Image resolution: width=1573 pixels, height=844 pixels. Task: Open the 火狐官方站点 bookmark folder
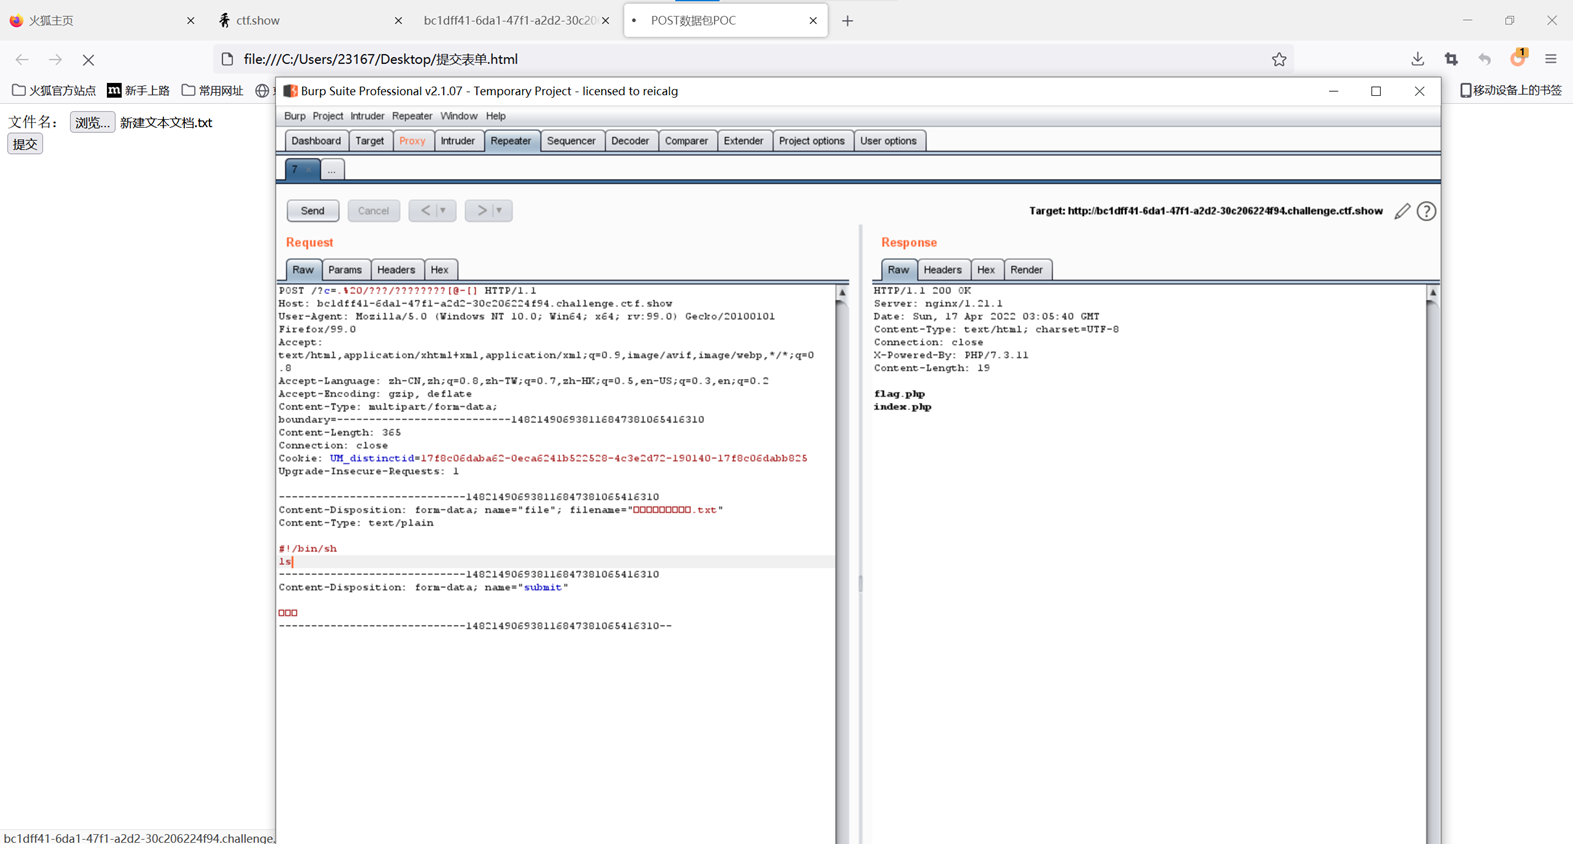pos(54,90)
